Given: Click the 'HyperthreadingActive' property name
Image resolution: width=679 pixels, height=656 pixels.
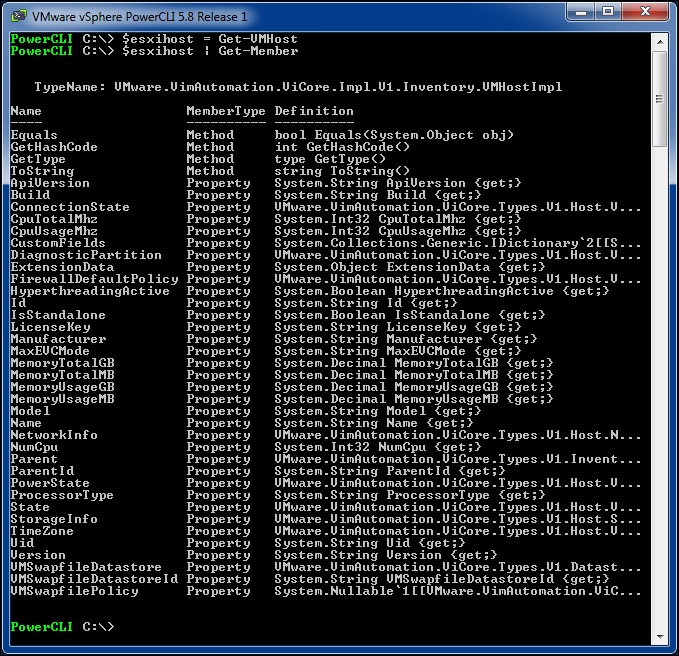Looking at the screenshot, I should tap(90, 291).
